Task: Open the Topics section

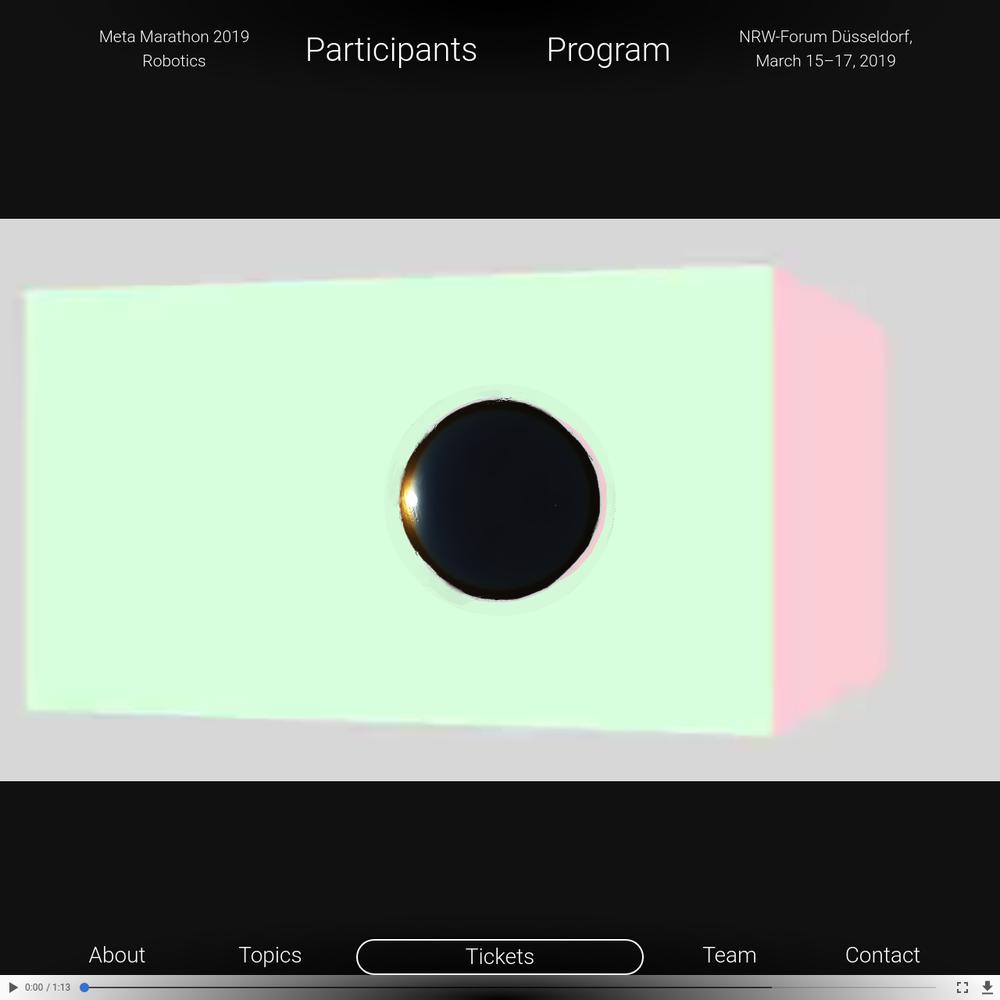Action: pyautogui.click(x=270, y=955)
